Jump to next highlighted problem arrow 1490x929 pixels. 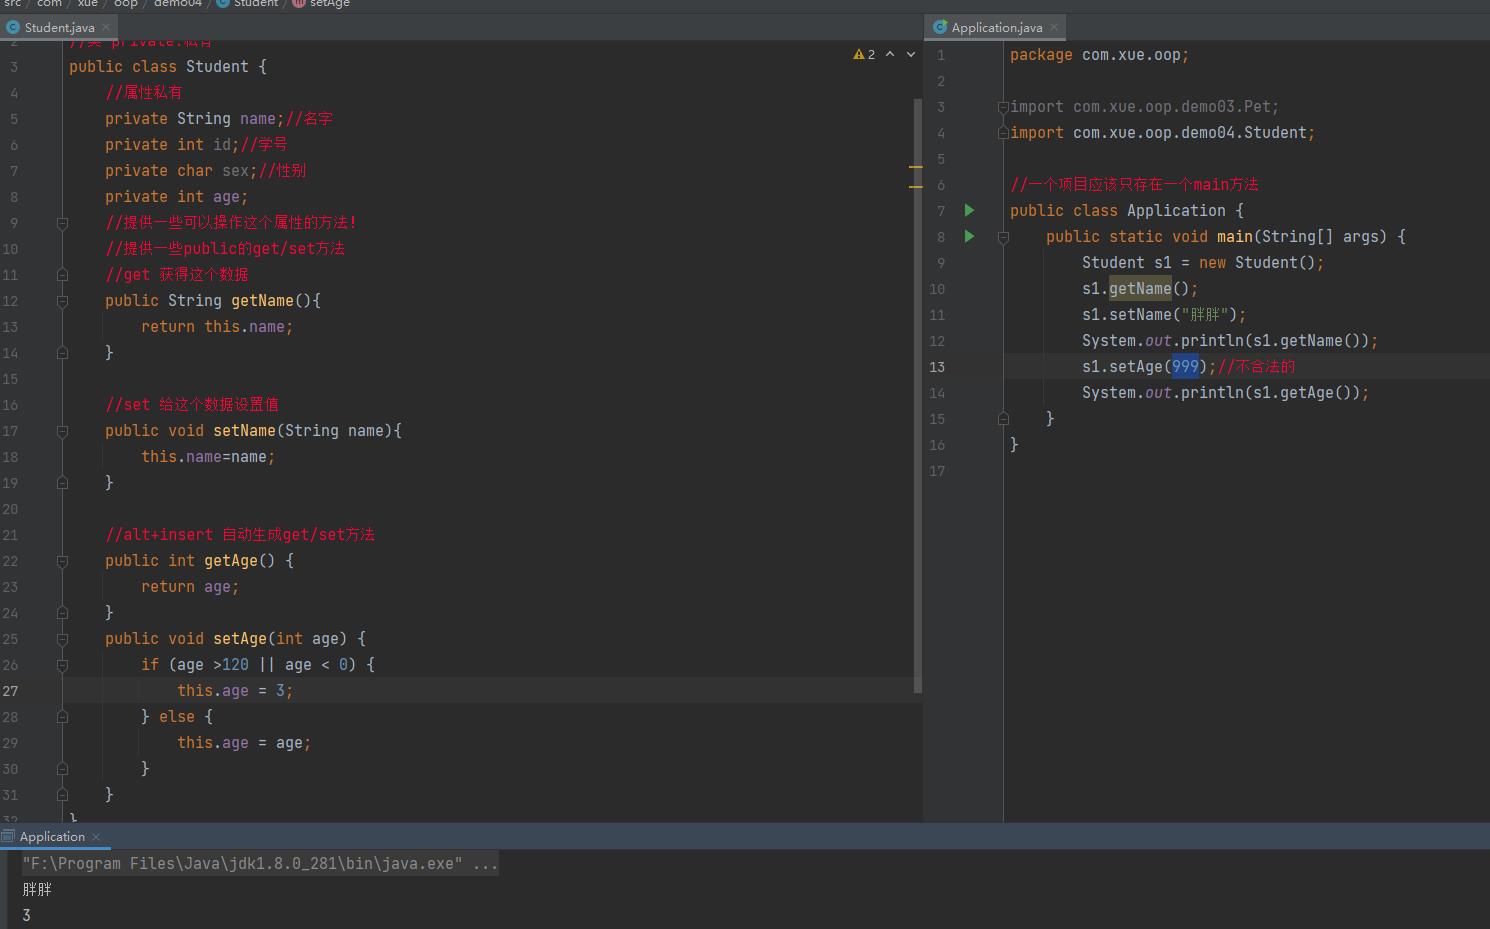(911, 55)
